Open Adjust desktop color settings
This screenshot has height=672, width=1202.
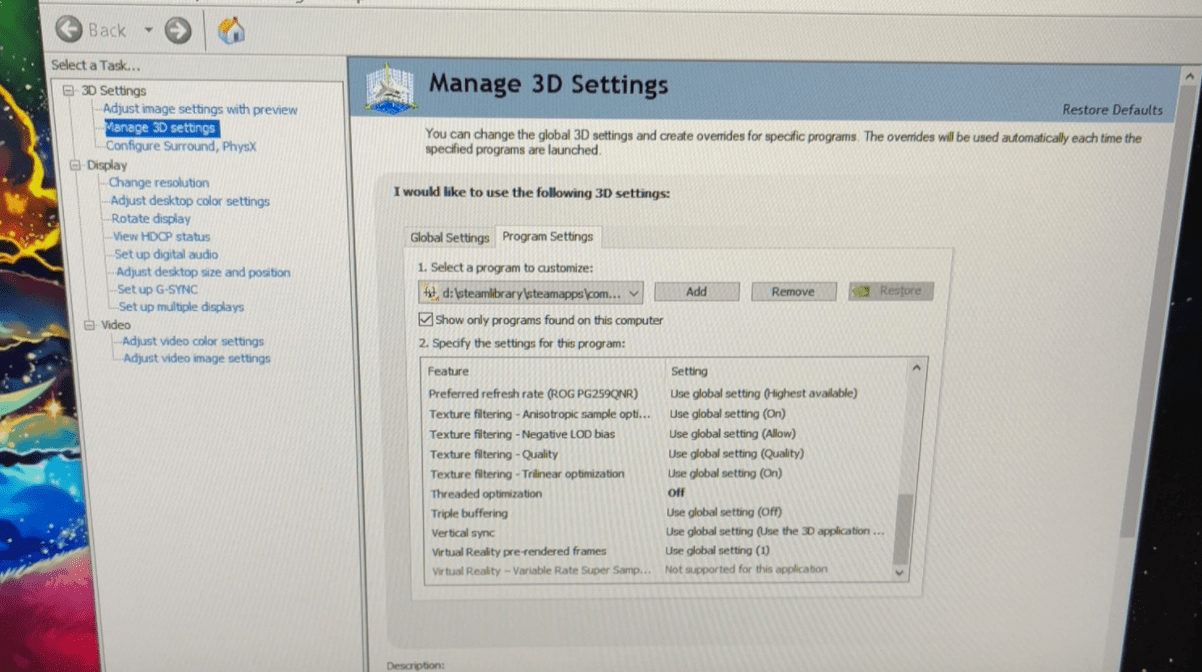(190, 201)
